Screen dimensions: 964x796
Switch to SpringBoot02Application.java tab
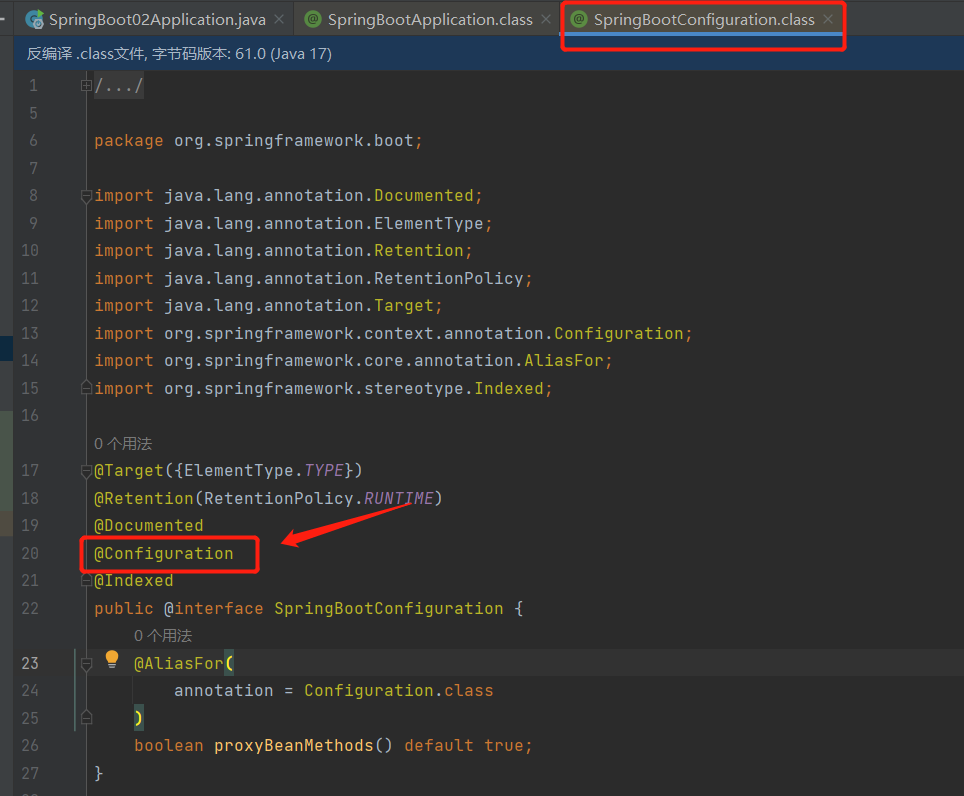(157, 20)
